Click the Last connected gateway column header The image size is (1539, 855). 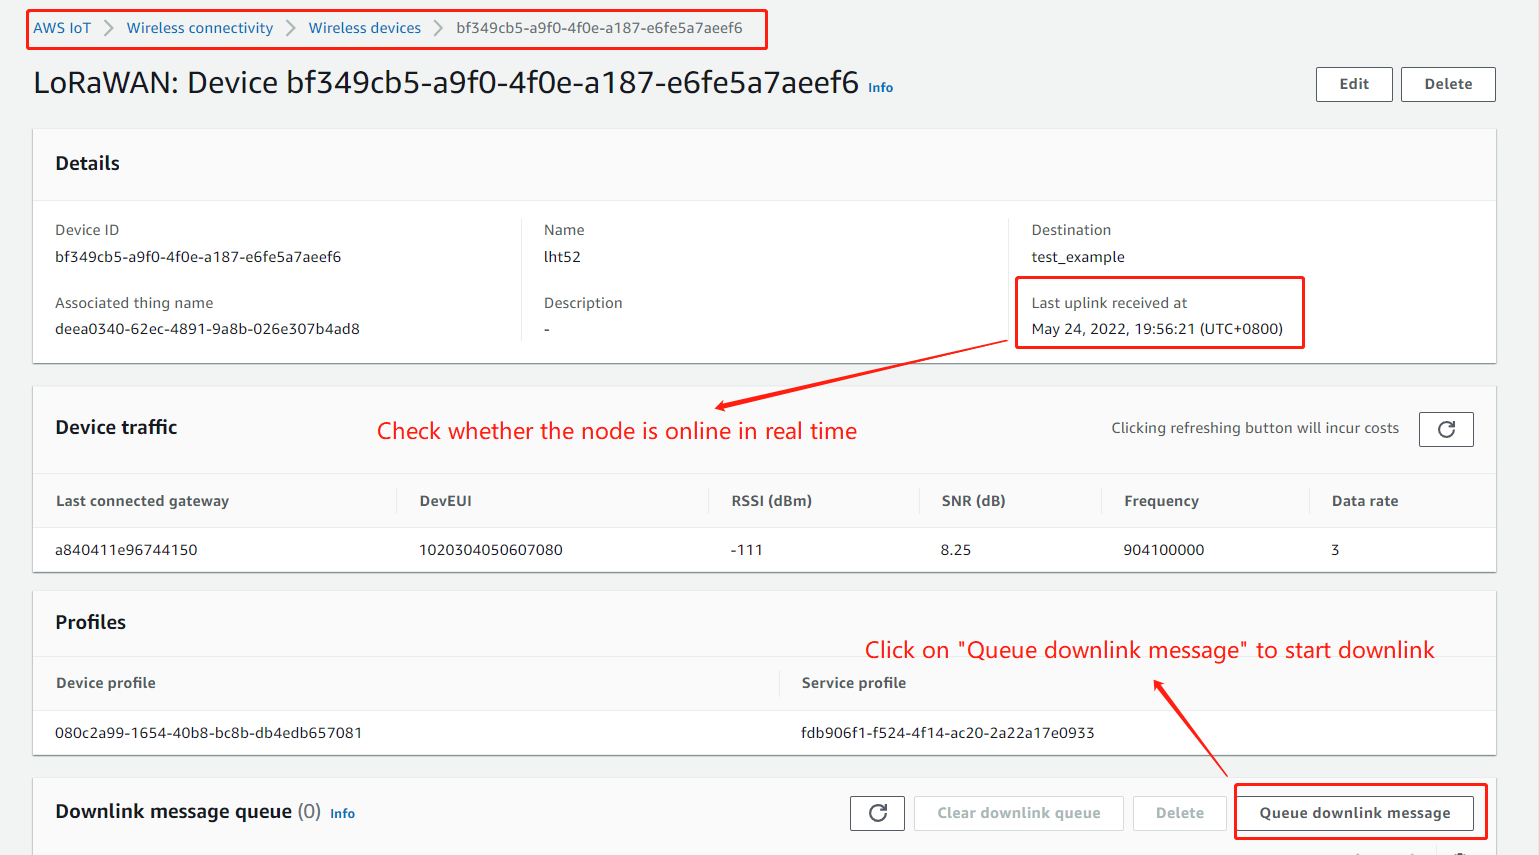(x=142, y=501)
